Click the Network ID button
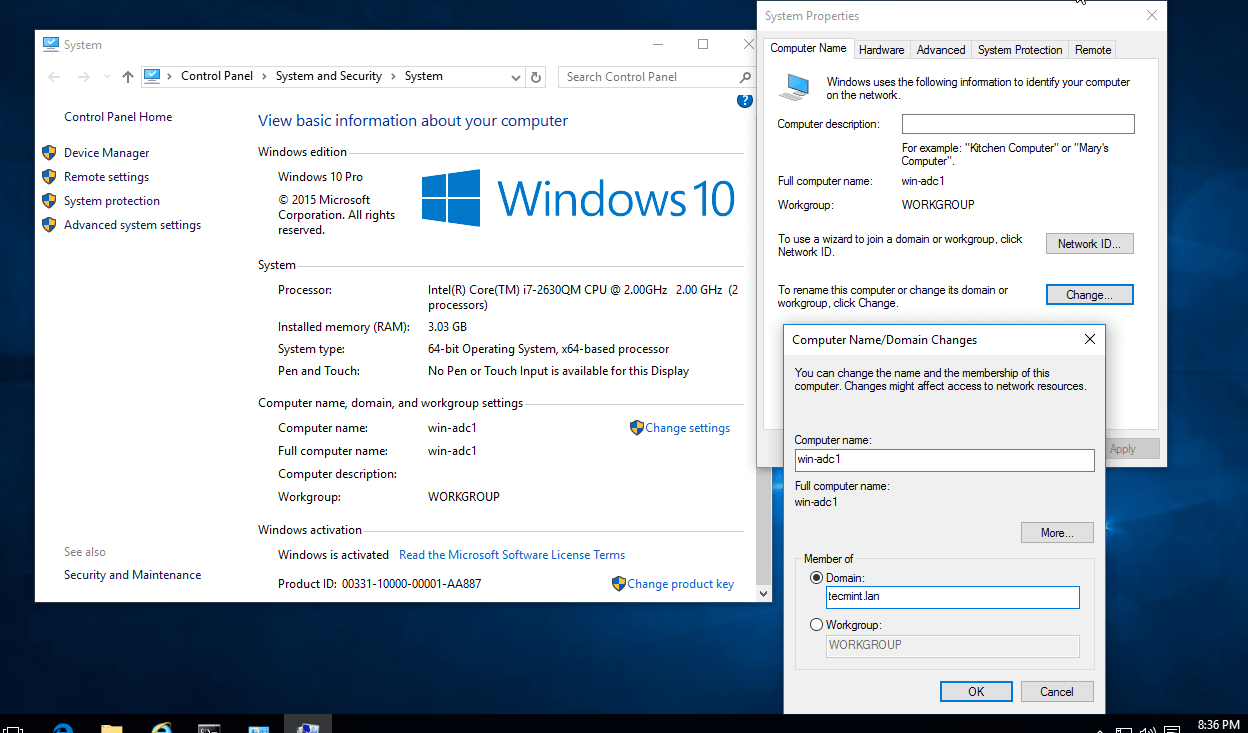The width and height of the screenshot is (1248, 733). tap(1089, 243)
